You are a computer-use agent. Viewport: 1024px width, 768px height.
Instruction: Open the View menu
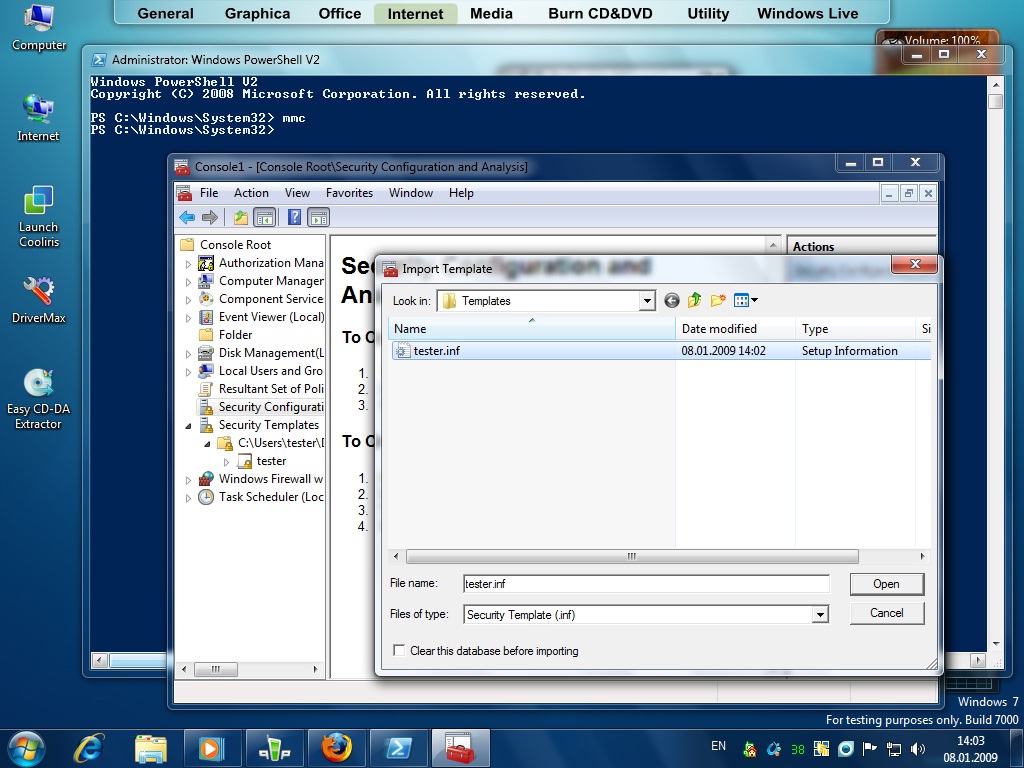coord(297,193)
